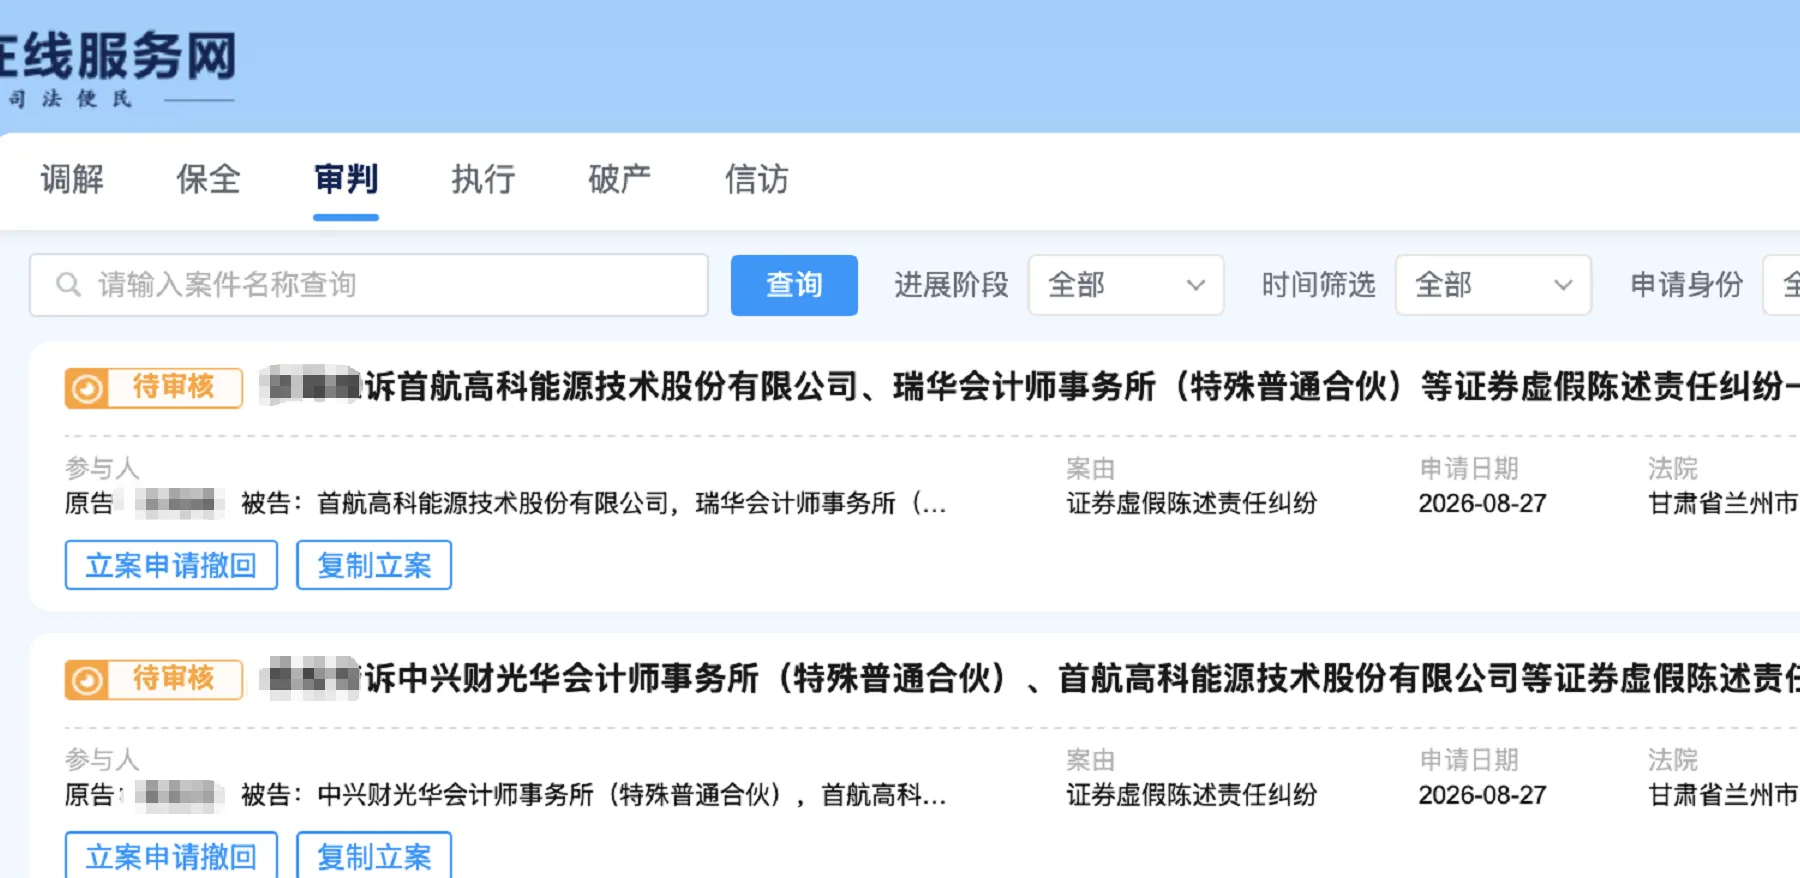The width and height of the screenshot is (1800, 878).
Task: Go to the 执行 tab
Action: [x=483, y=179]
